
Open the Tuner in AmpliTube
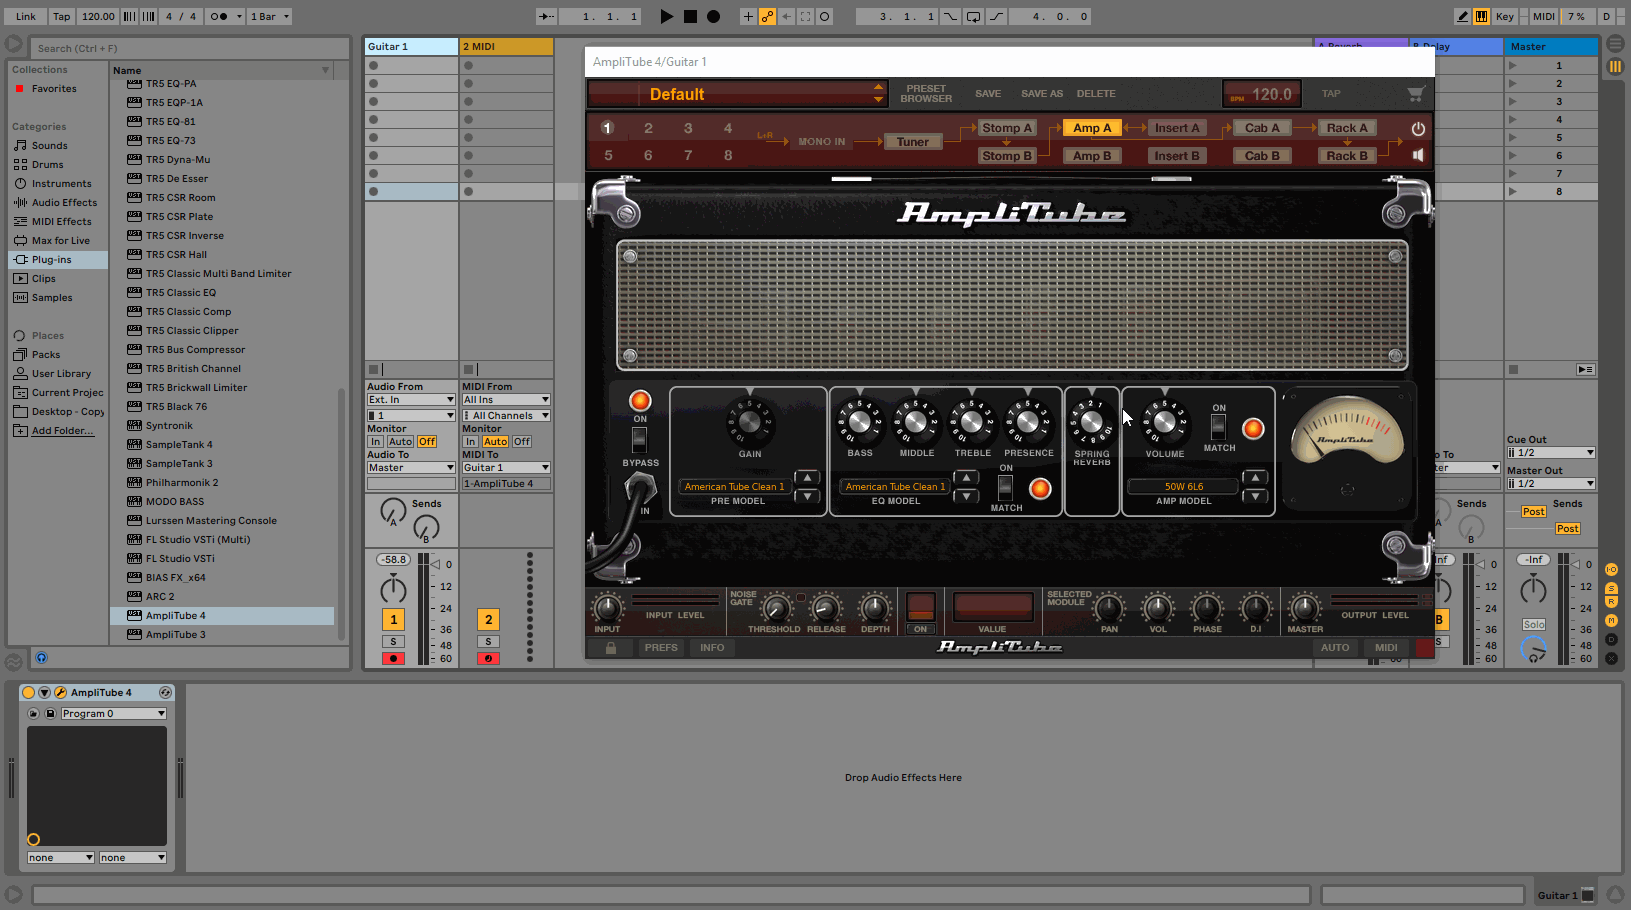[x=912, y=141]
